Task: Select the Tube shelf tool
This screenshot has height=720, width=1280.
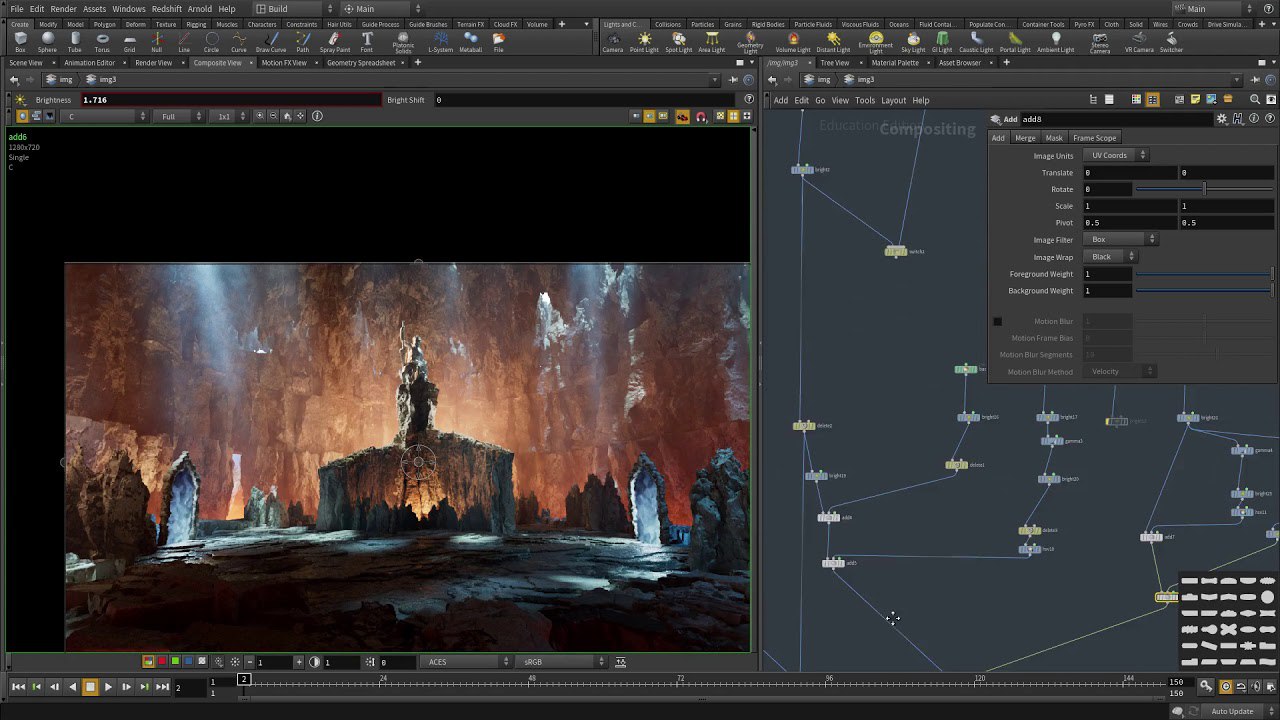Action: pyautogui.click(x=75, y=42)
